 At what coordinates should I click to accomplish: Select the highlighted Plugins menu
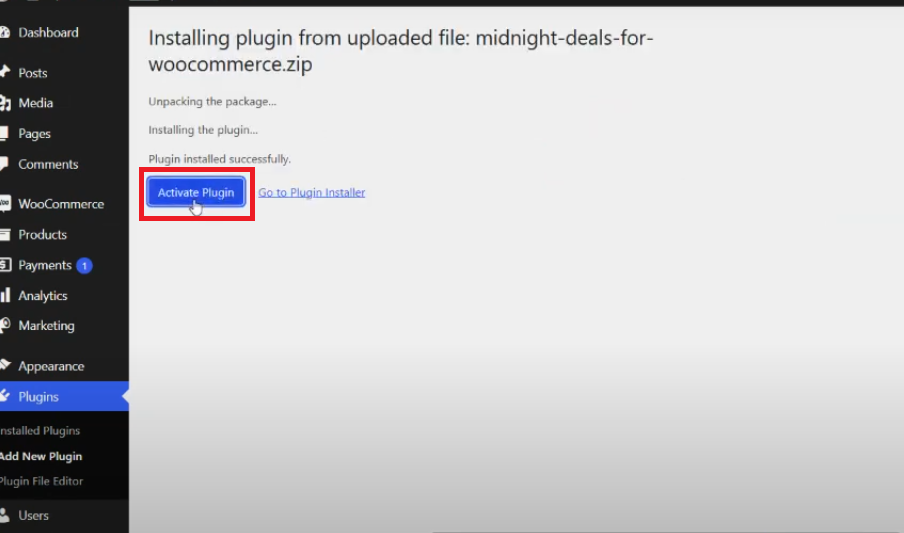click(39, 397)
